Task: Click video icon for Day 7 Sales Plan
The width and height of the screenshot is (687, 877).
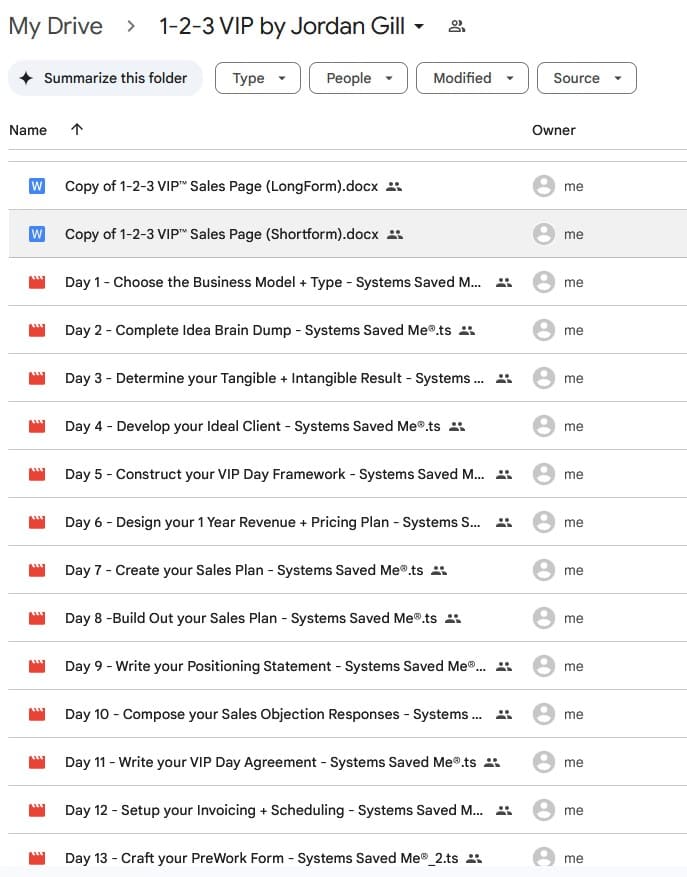Action: 38,570
